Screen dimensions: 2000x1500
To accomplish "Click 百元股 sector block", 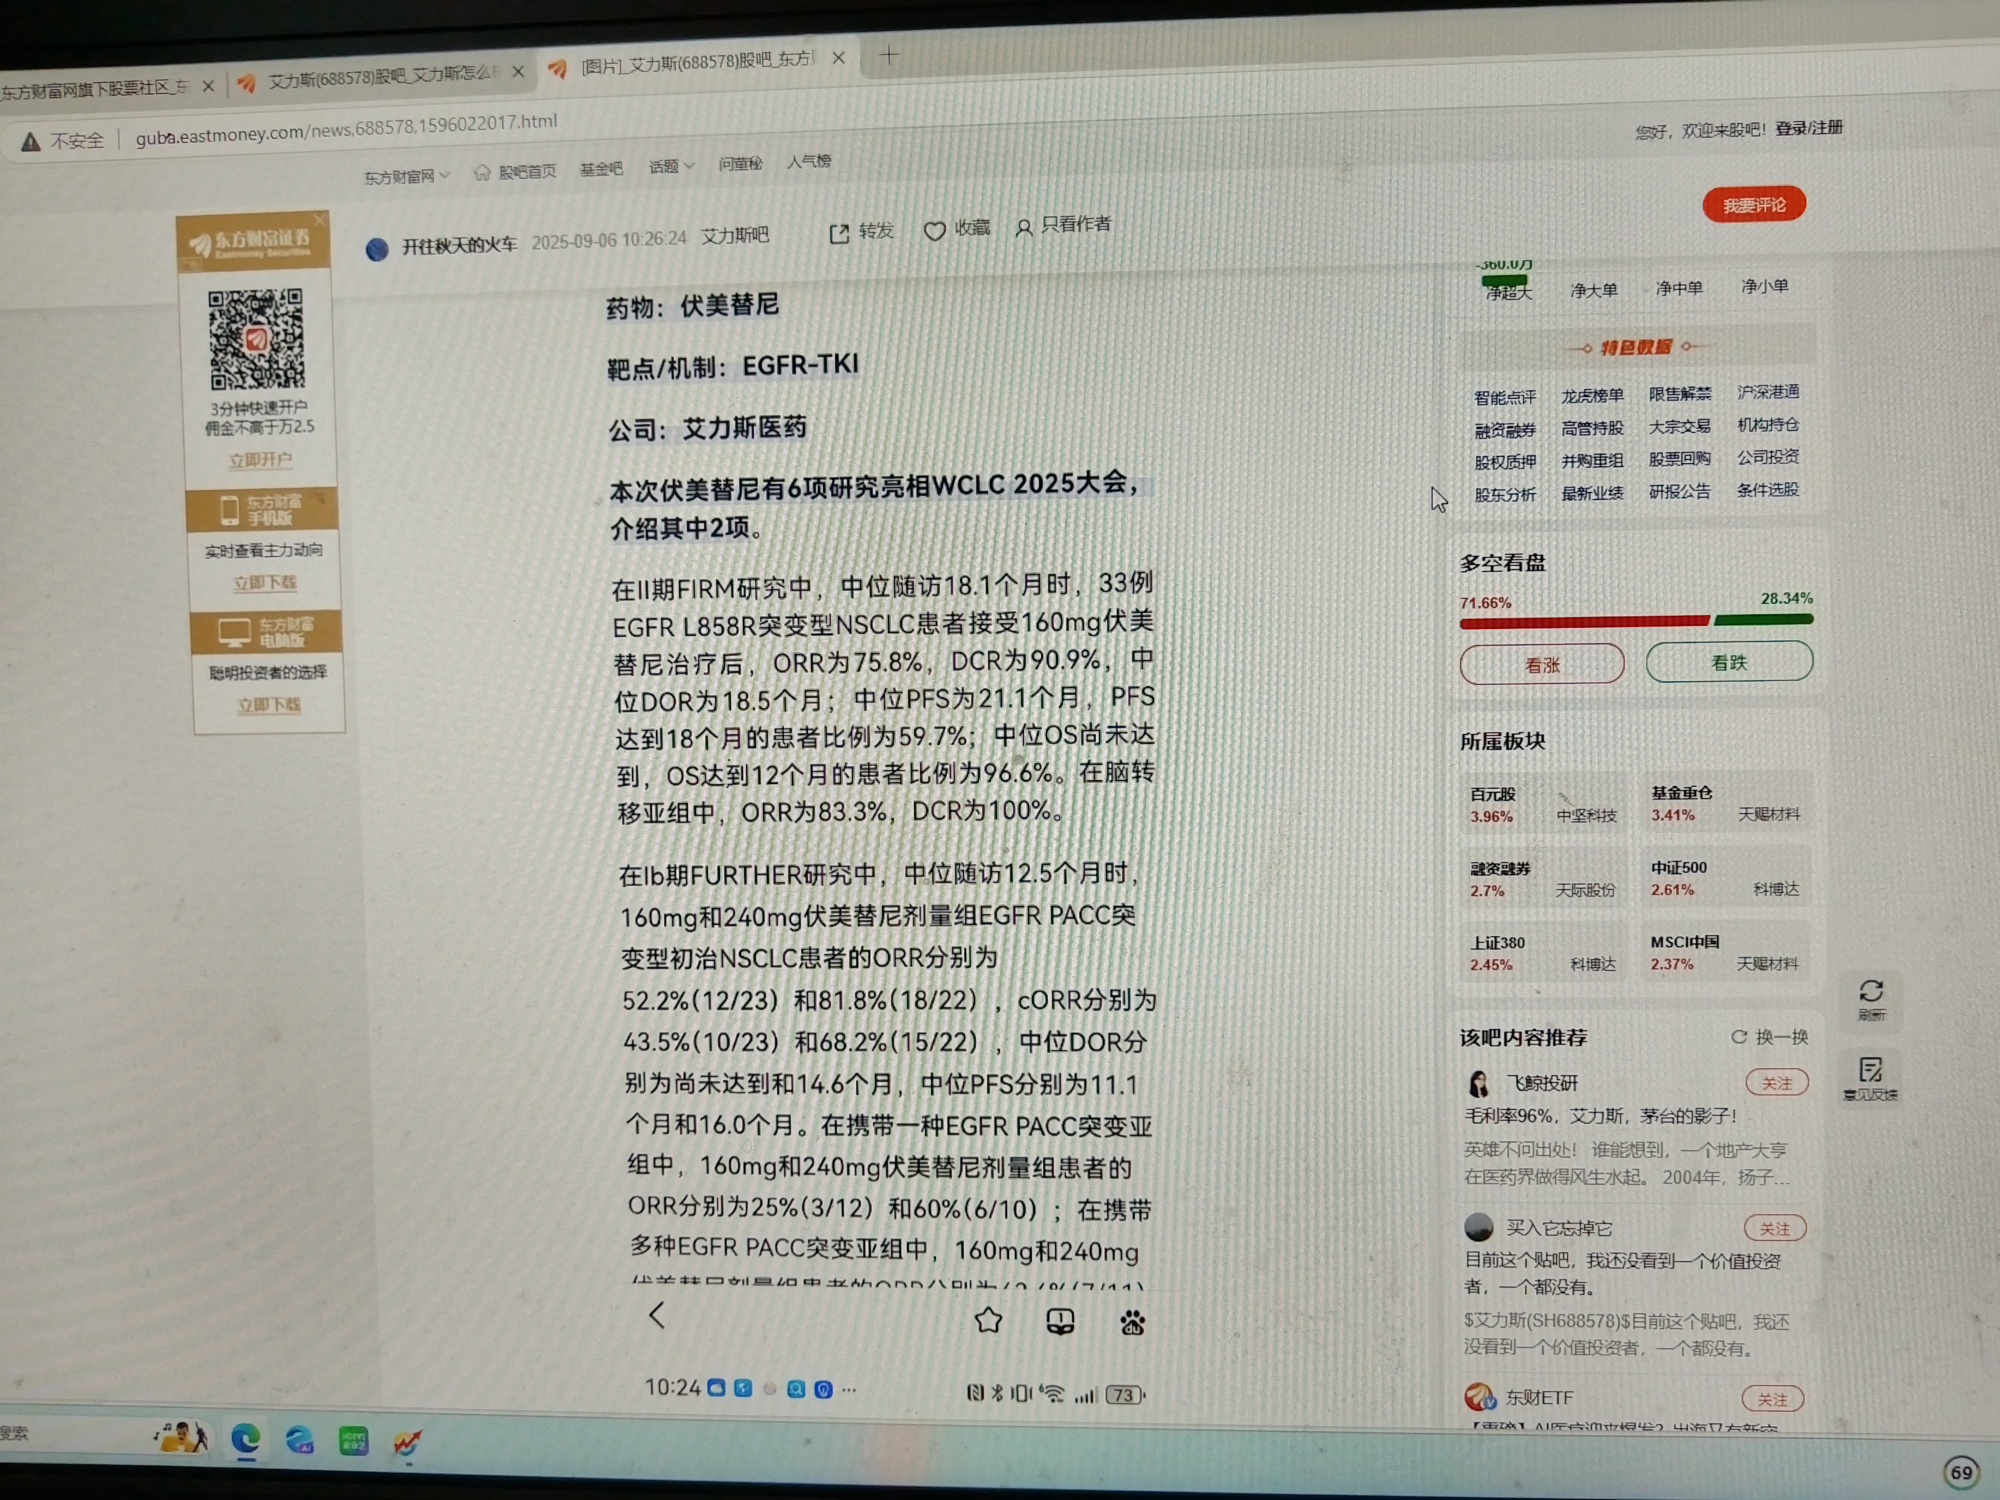I will pos(1543,805).
